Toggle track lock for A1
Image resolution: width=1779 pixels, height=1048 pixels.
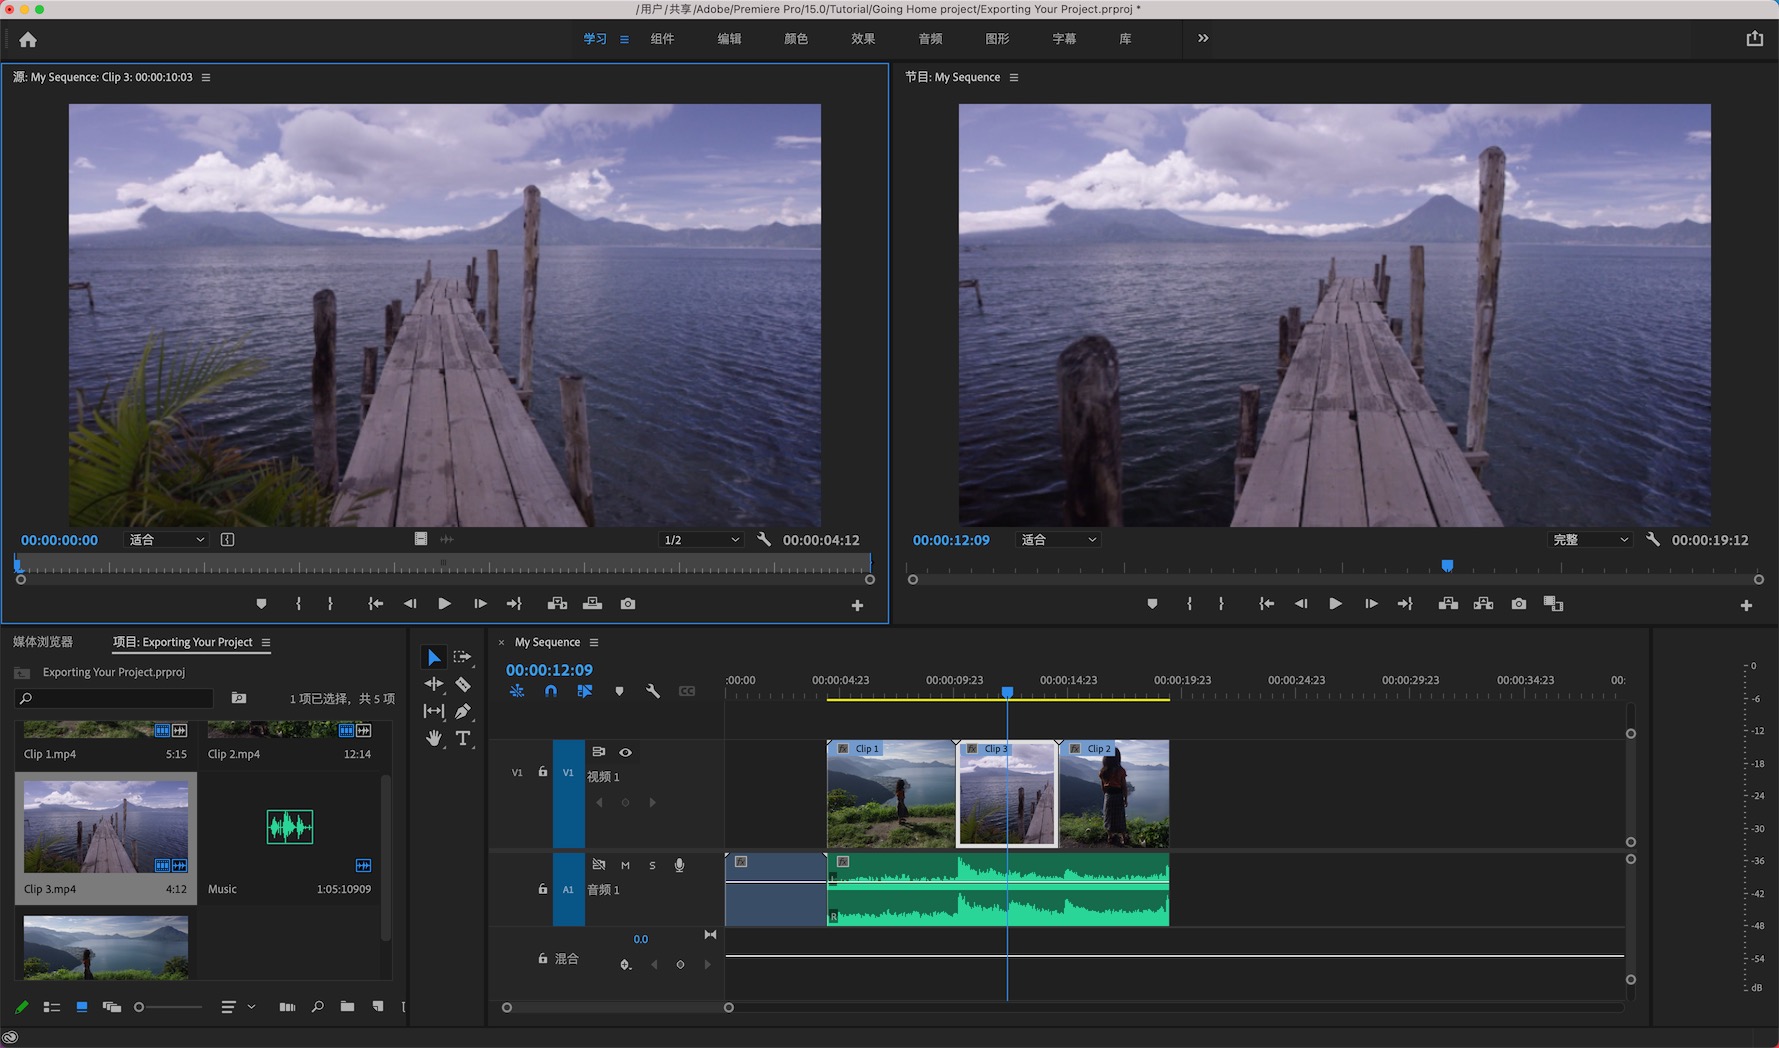543,889
